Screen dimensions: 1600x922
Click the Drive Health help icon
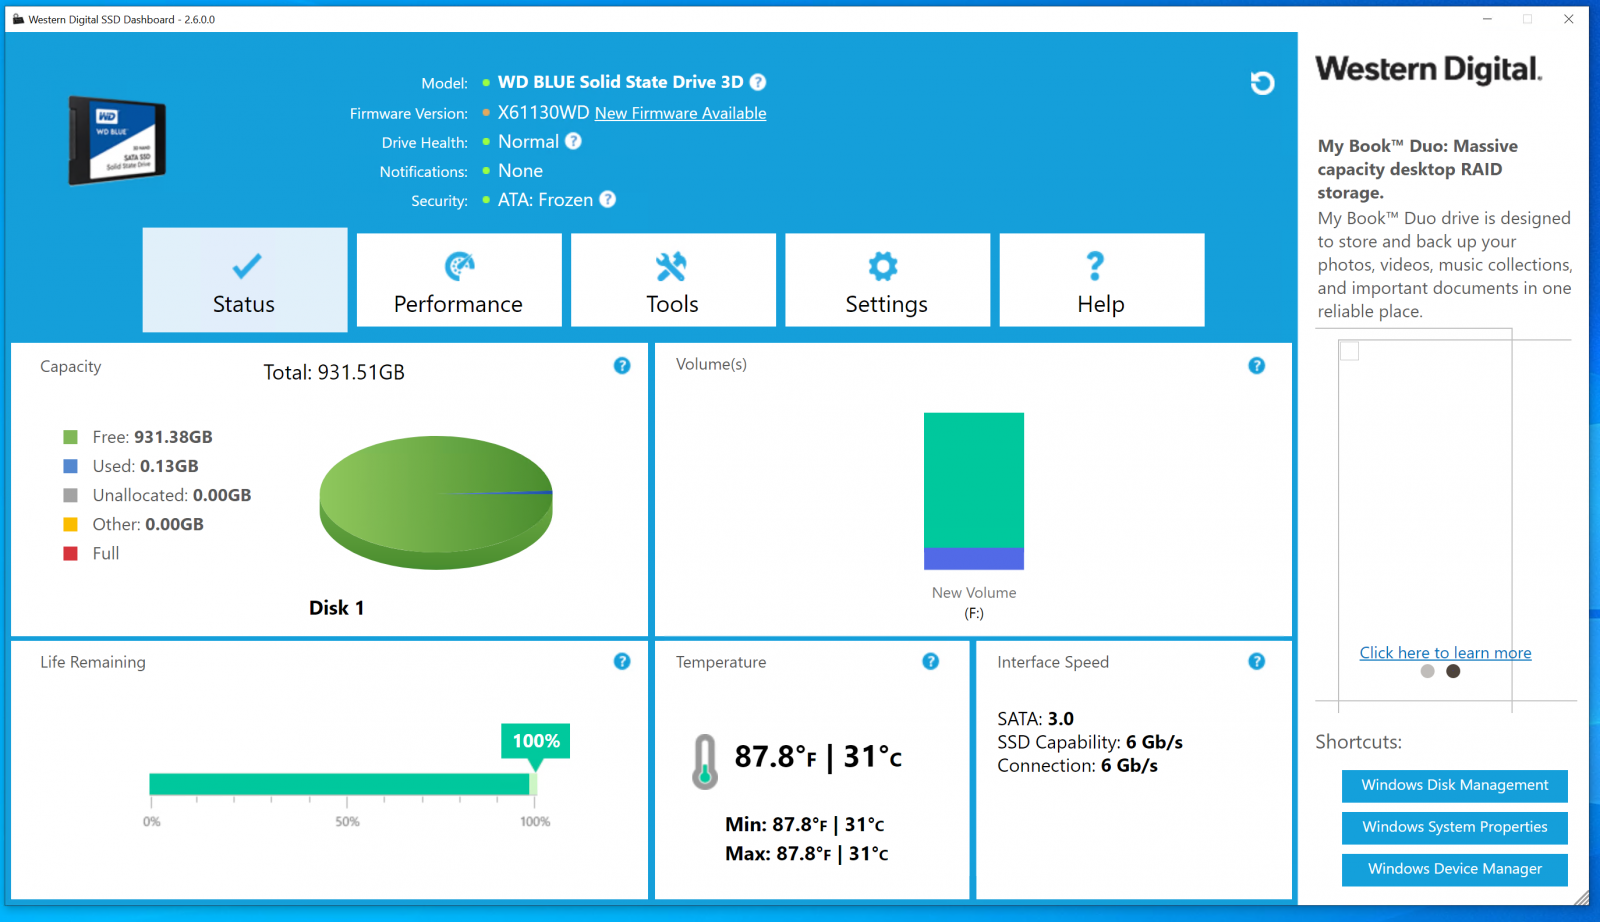tap(573, 141)
